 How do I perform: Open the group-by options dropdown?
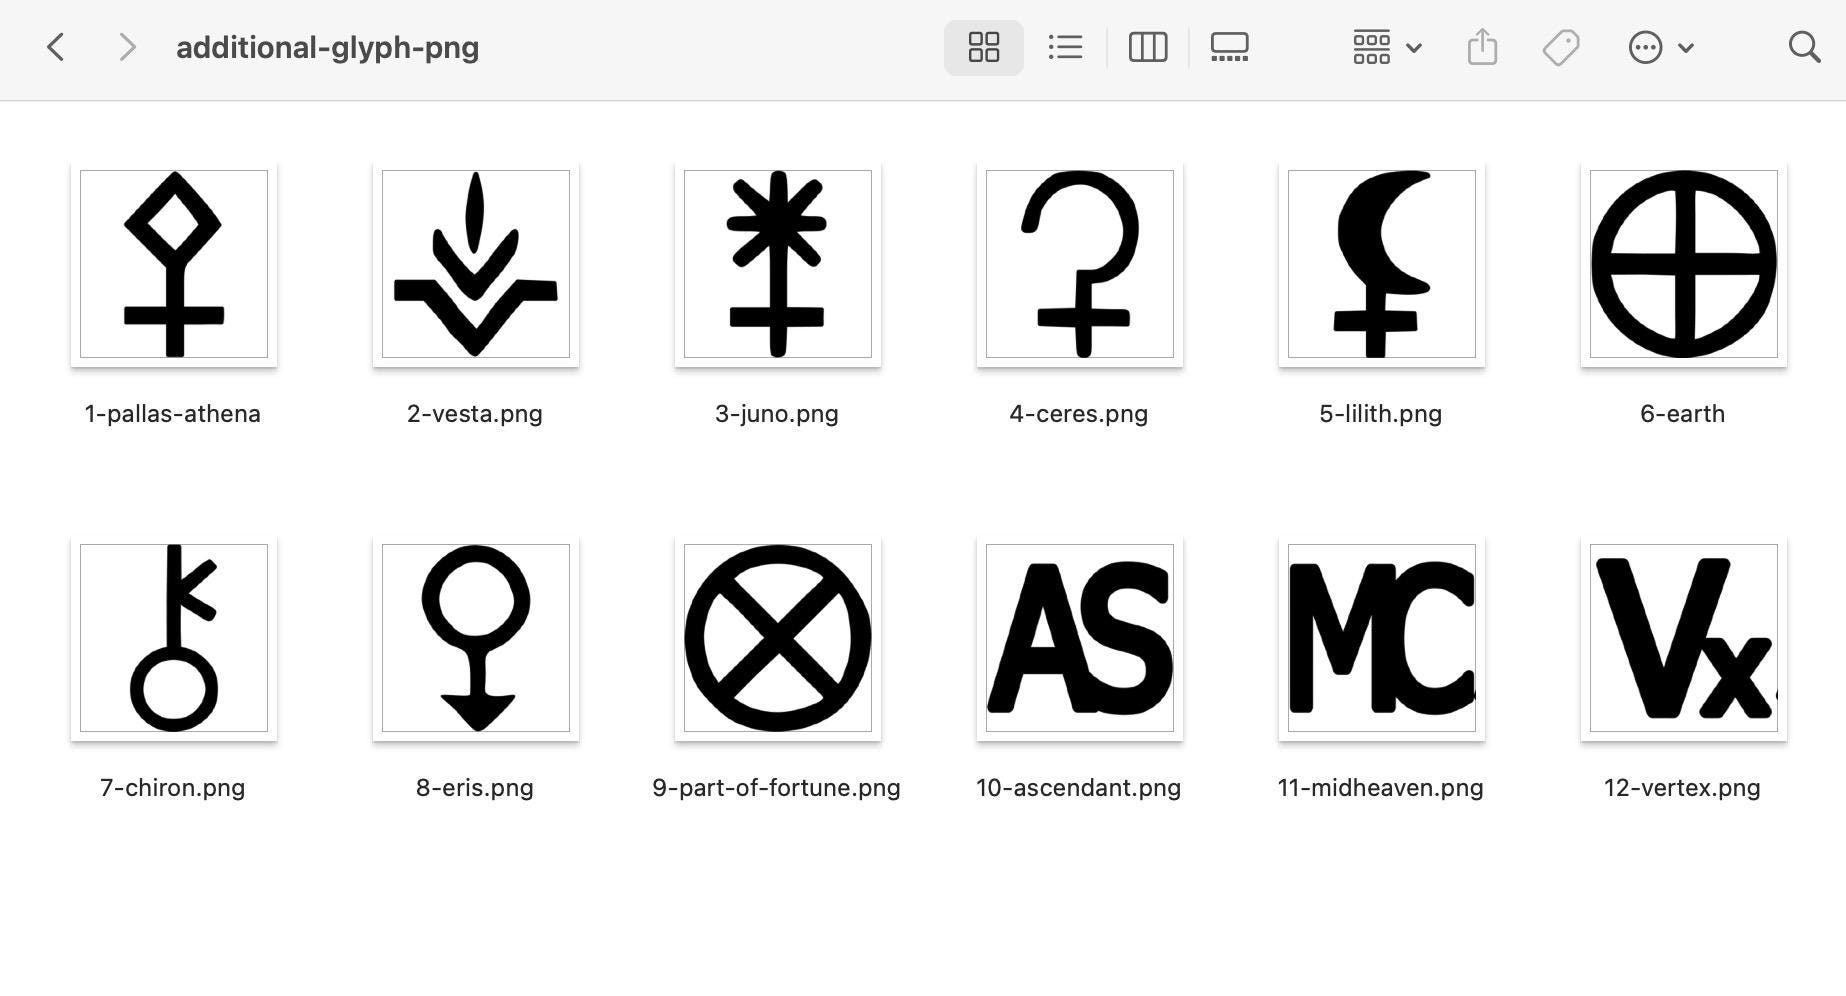click(x=1386, y=47)
